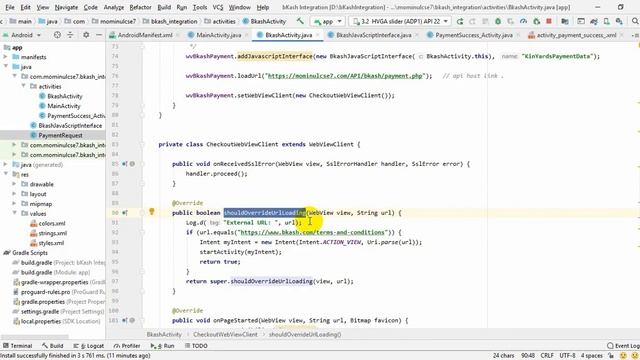
Task: Hide the Project panel with minus icon
Action: 99,35
